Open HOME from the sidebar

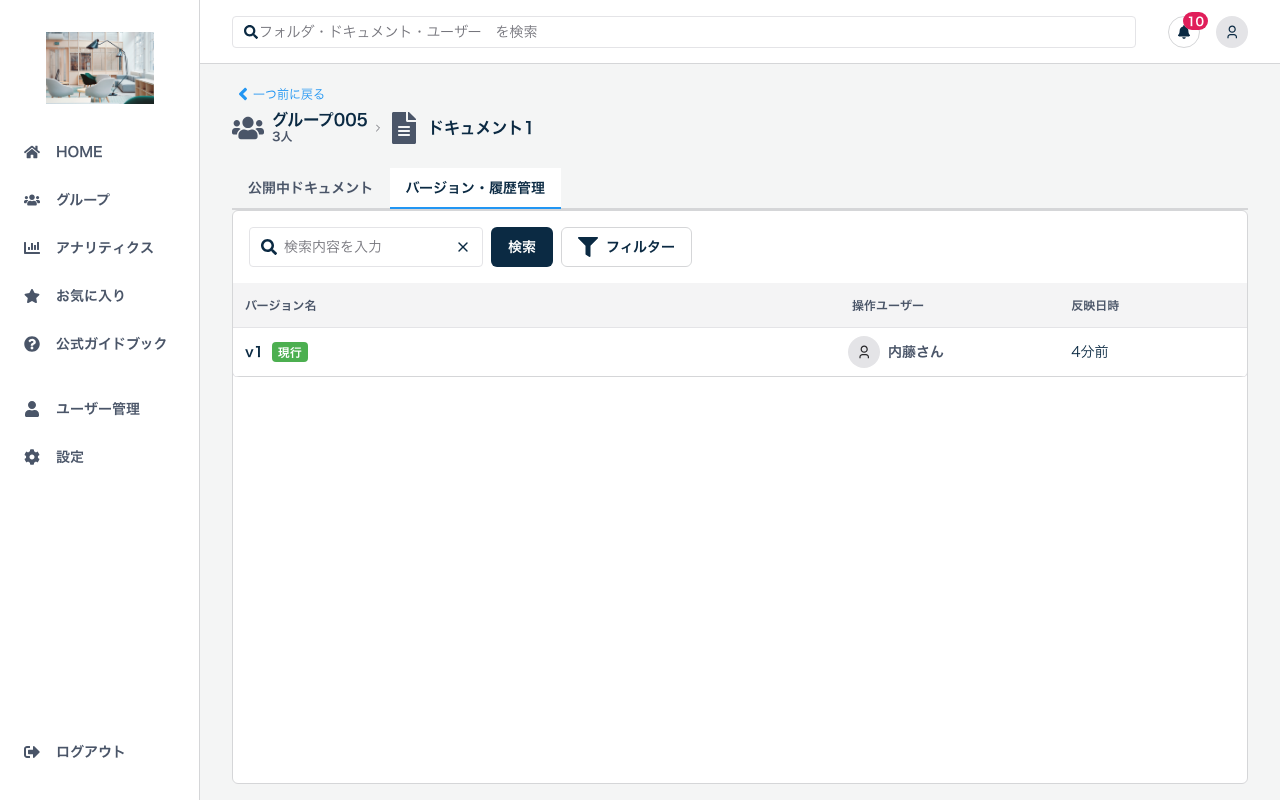click(x=79, y=152)
